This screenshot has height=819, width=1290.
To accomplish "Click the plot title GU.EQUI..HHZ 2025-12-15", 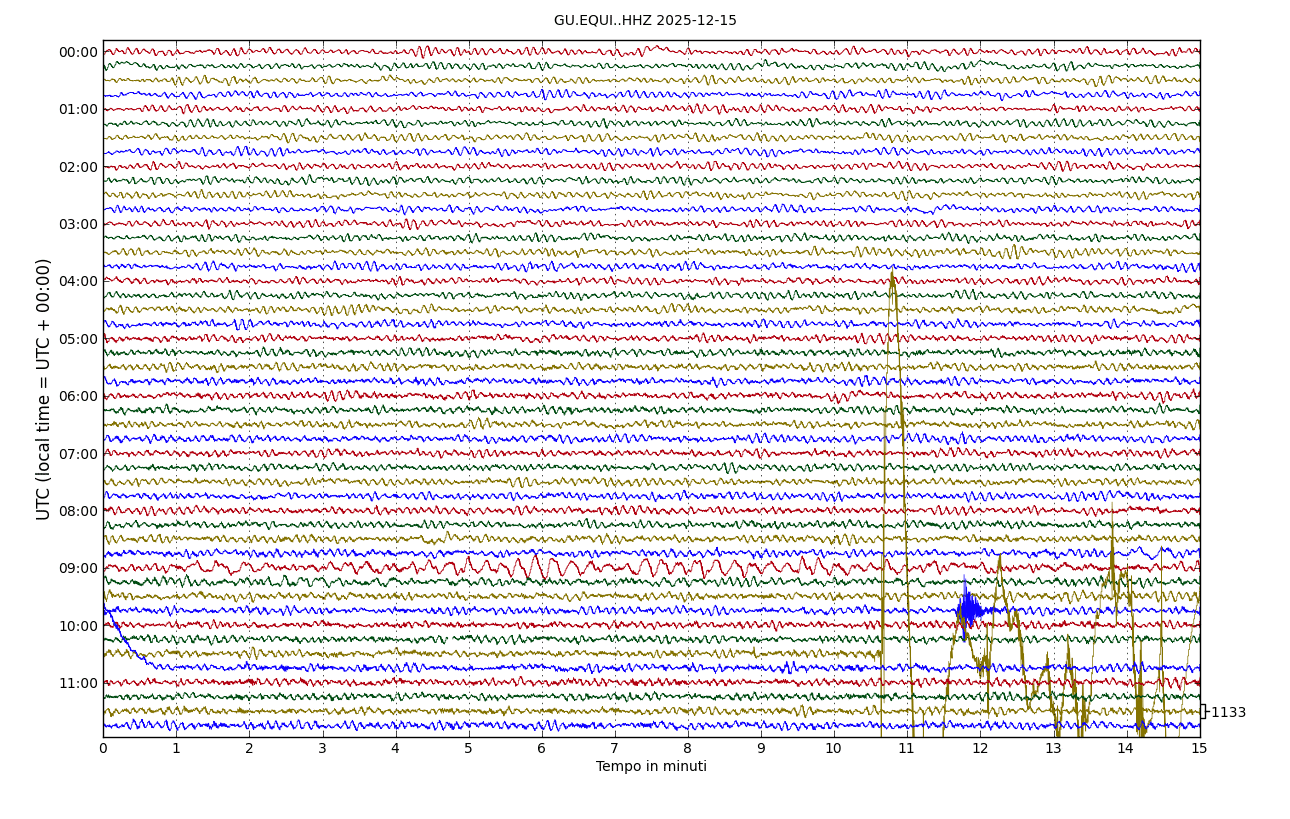I will tap(645, 21).
